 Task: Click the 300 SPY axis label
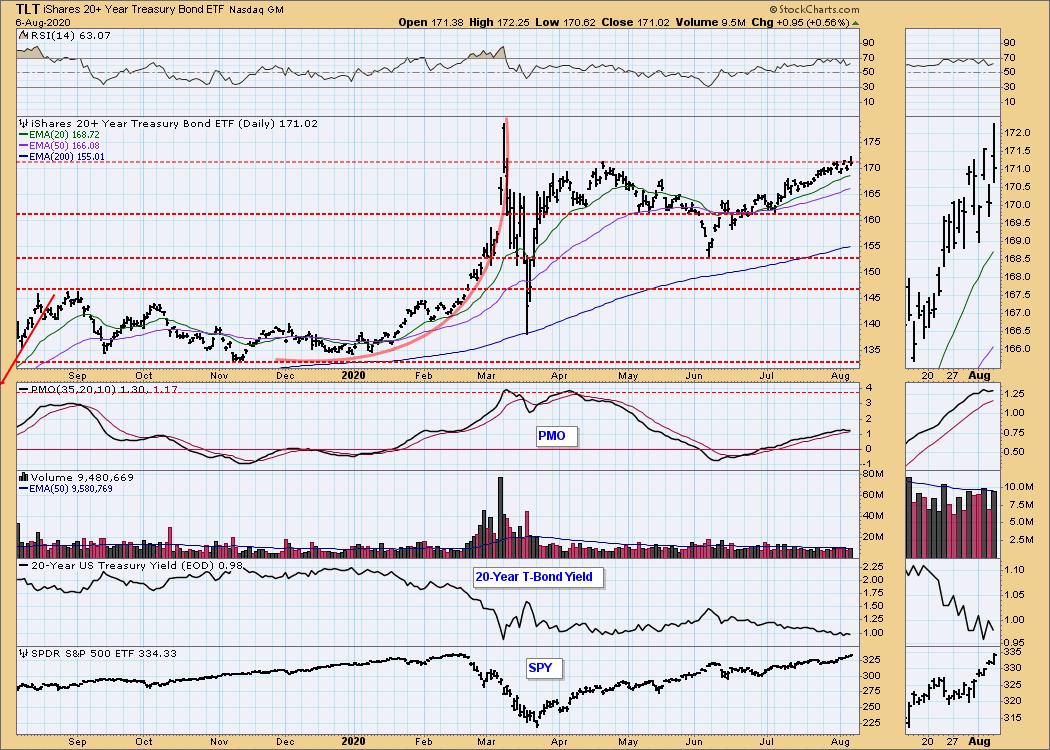(871, 676)
